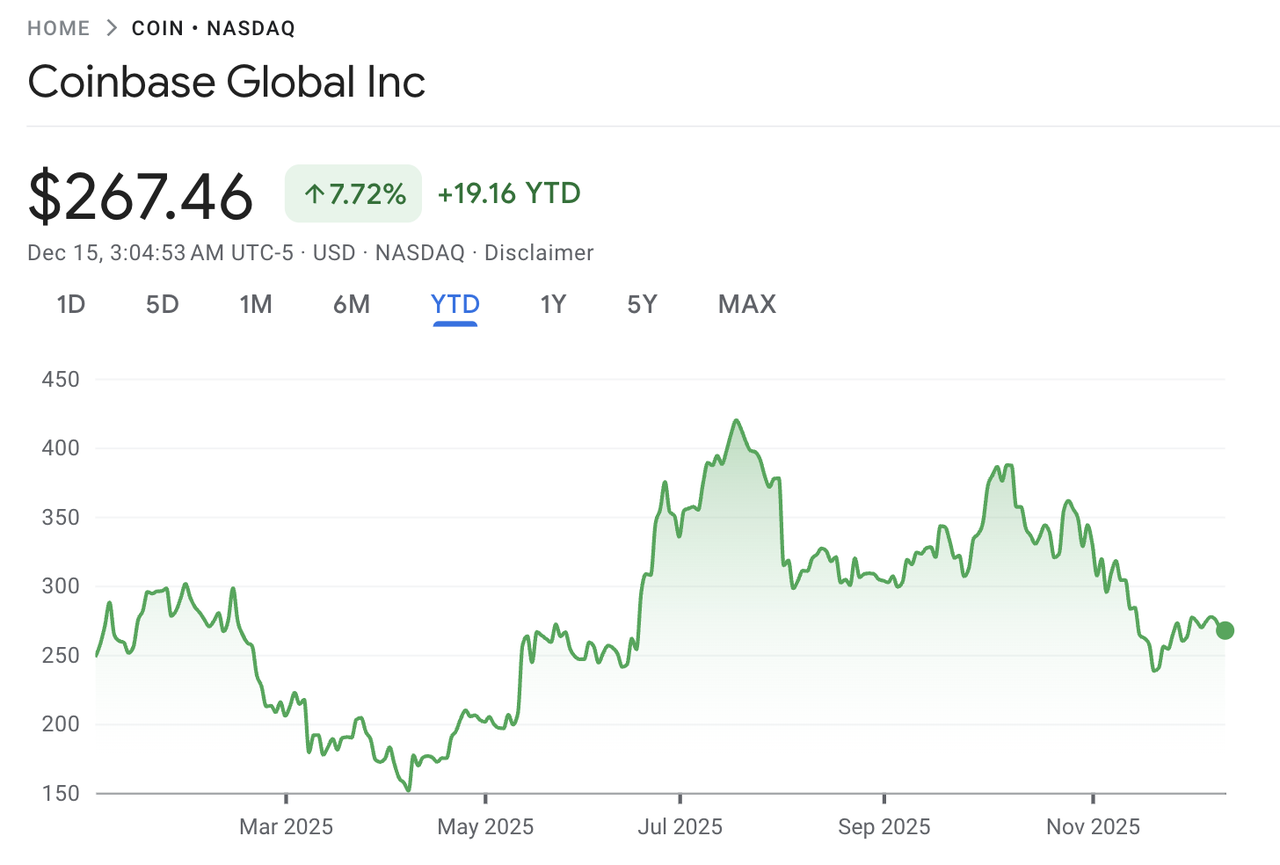
Task: Click the $267.46 stock price
Action: coord(140,196)
